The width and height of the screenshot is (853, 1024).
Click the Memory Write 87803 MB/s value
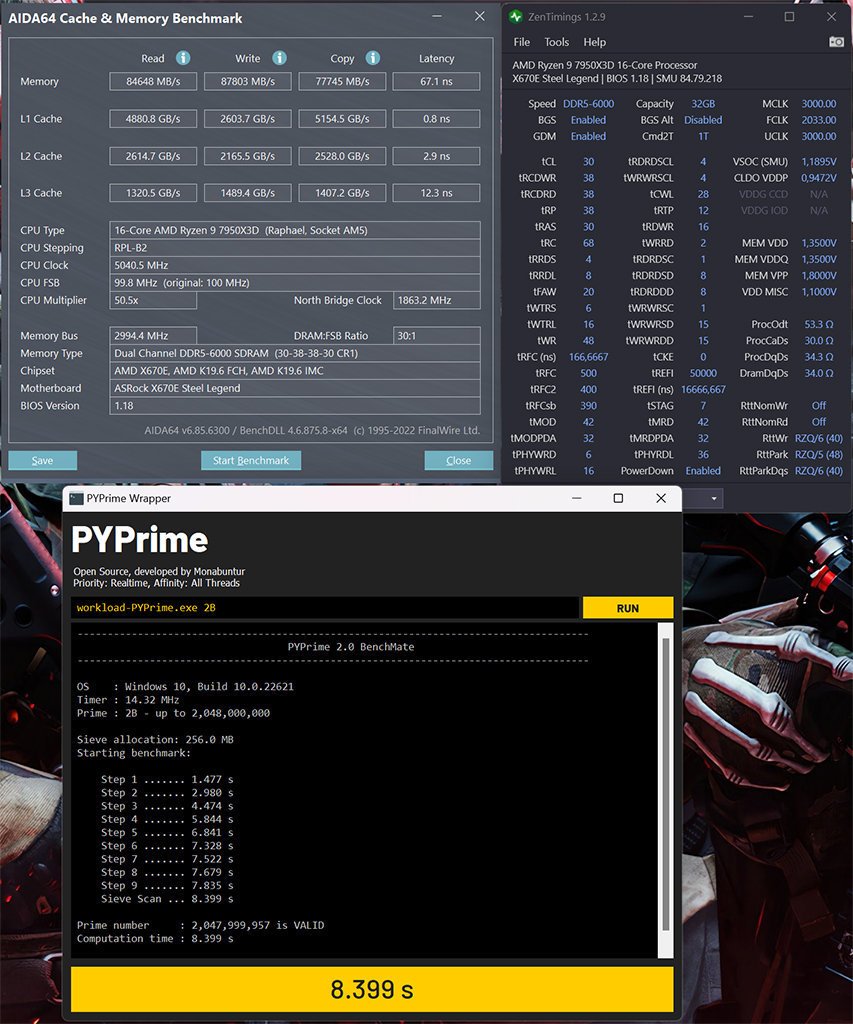(x=248, y=82)
